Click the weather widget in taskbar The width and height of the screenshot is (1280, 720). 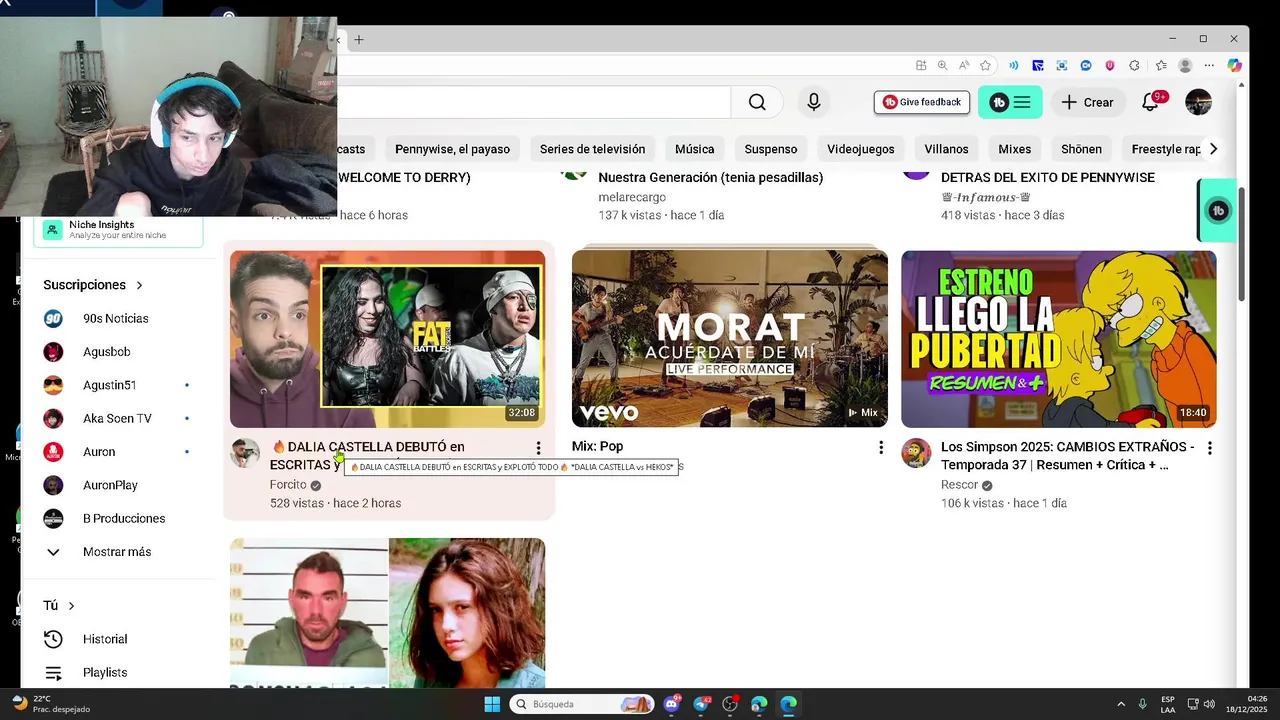pos(50,704)
